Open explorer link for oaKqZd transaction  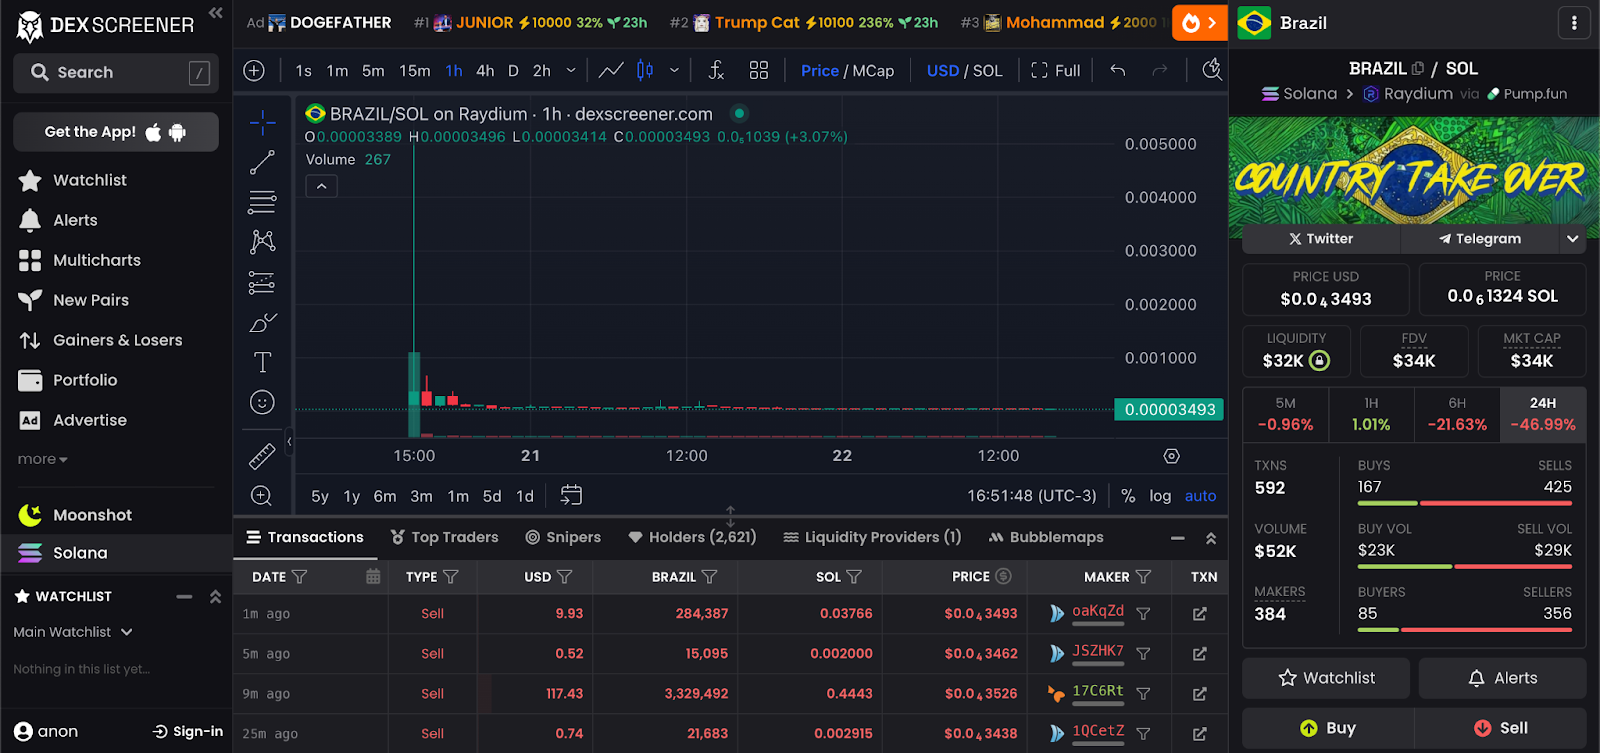1200,614
